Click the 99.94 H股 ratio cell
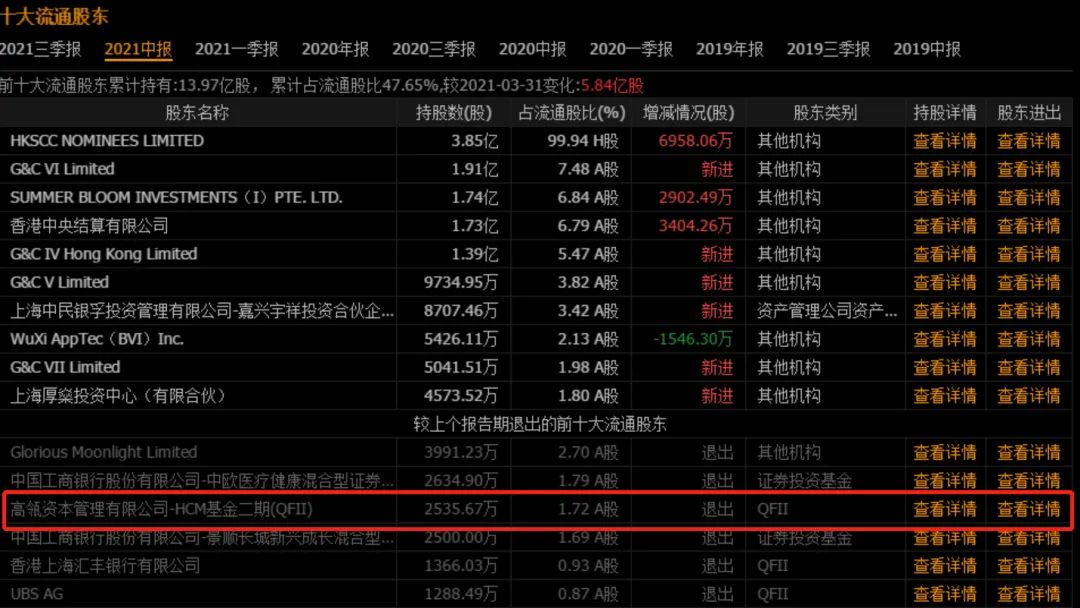1080x608 pixels. pos(583,141)
